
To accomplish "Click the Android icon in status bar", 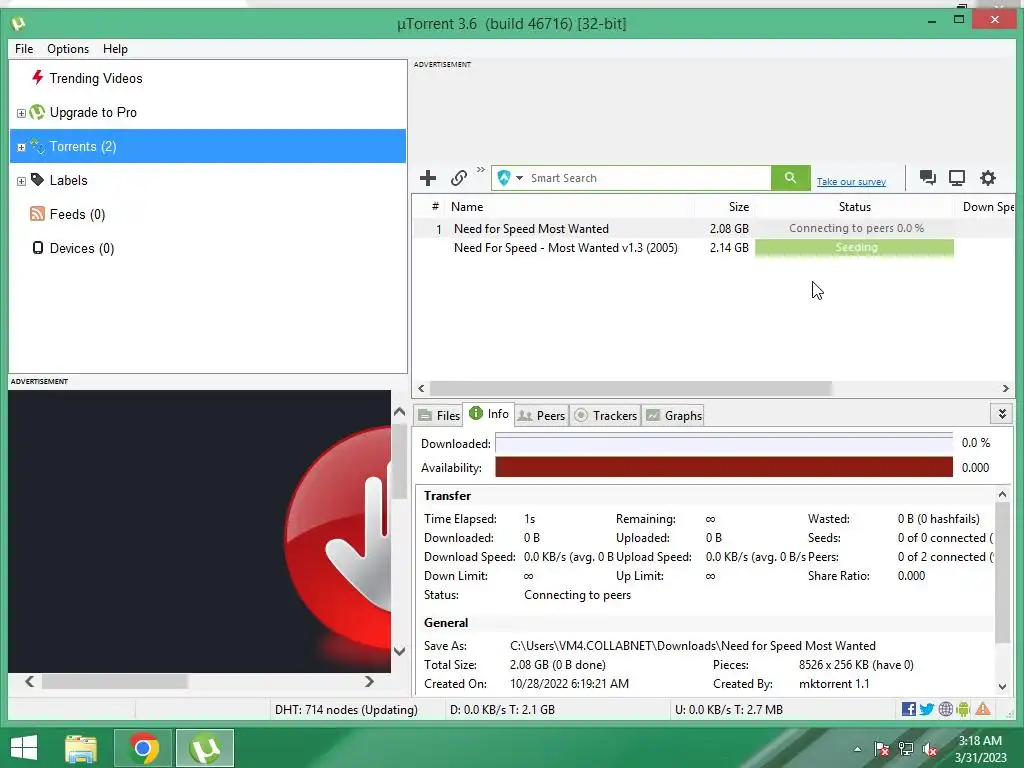I will [x=963, y=709].
